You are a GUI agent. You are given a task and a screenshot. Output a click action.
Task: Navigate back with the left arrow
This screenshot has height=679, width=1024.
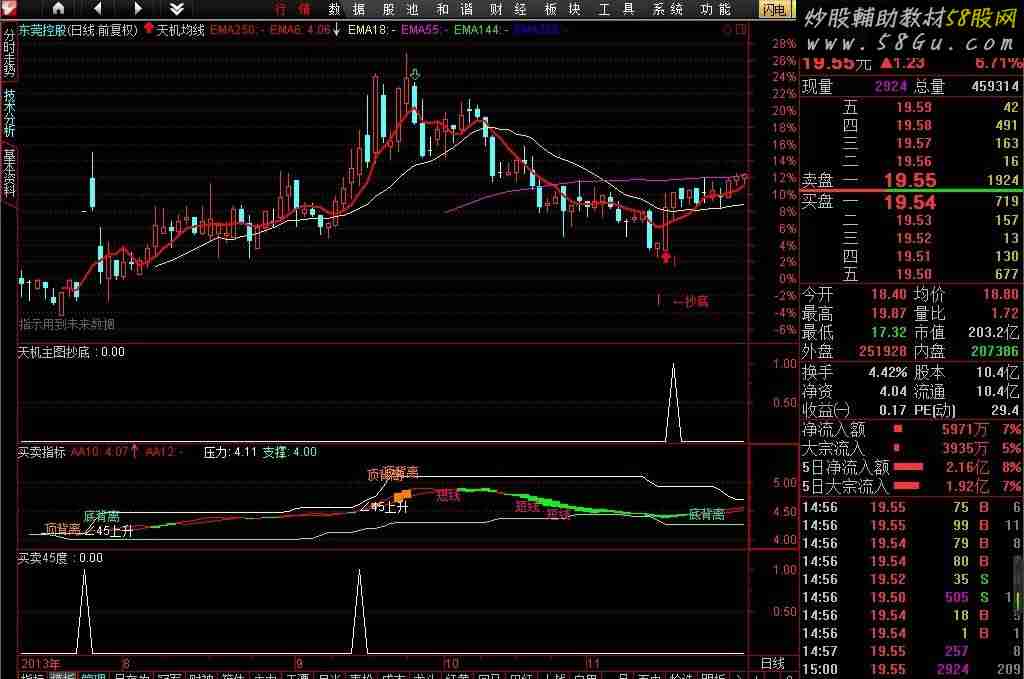97,8
